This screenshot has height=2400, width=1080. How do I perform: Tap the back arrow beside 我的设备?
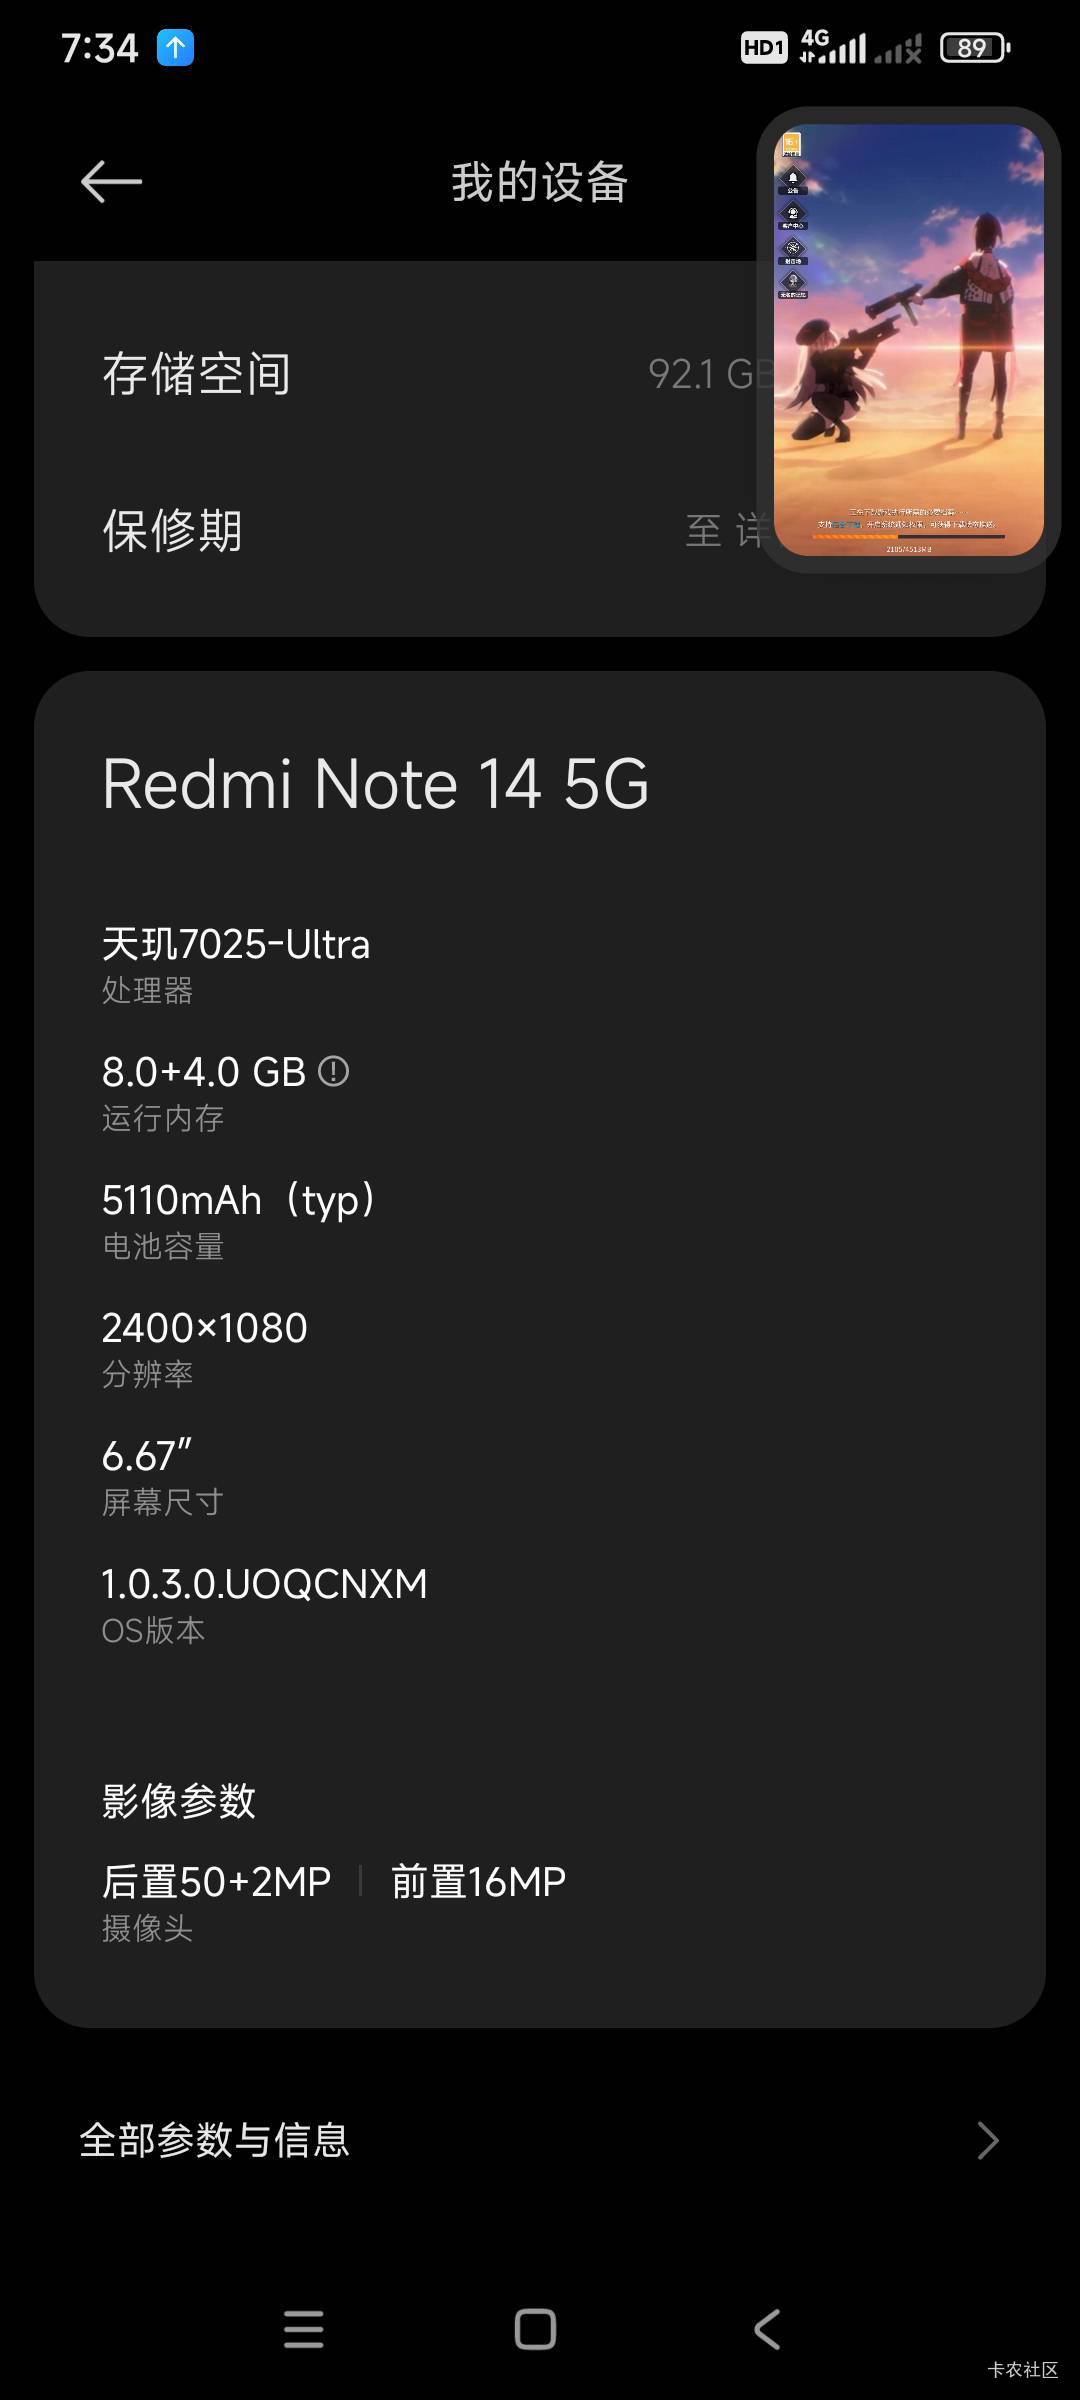click(x=111, y=182)
